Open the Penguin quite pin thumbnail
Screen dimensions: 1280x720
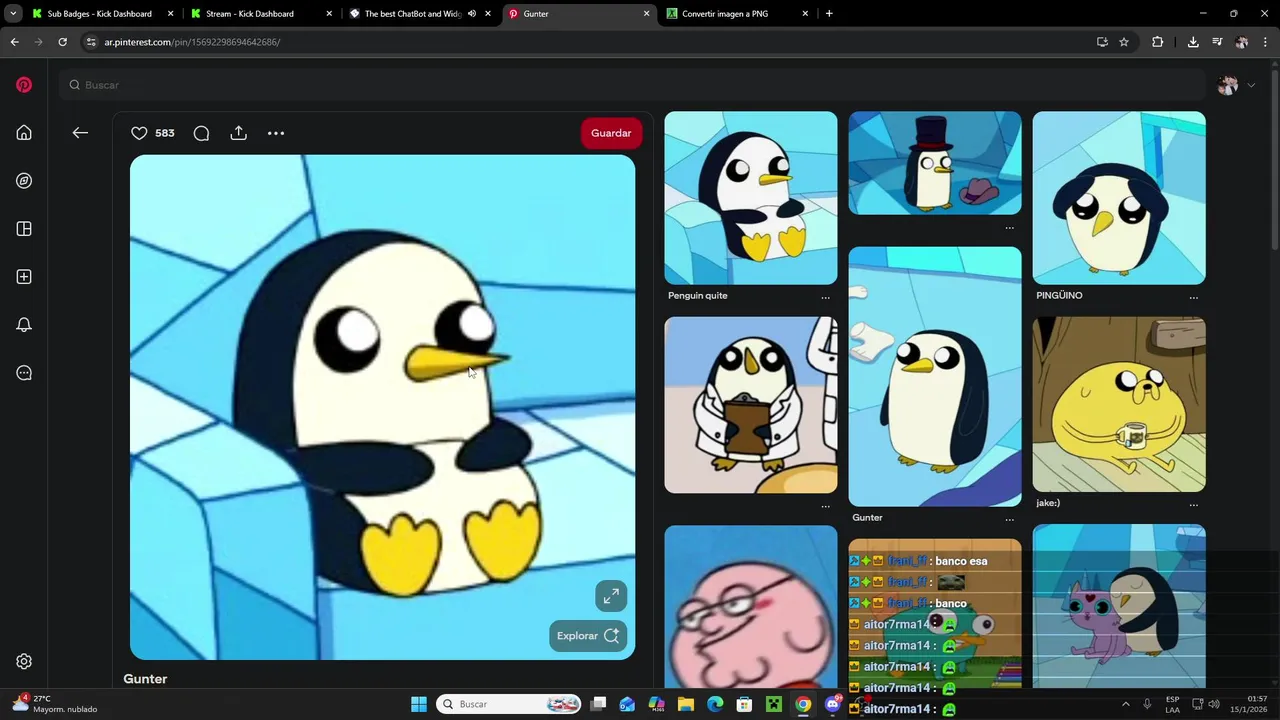pos(751,198)
